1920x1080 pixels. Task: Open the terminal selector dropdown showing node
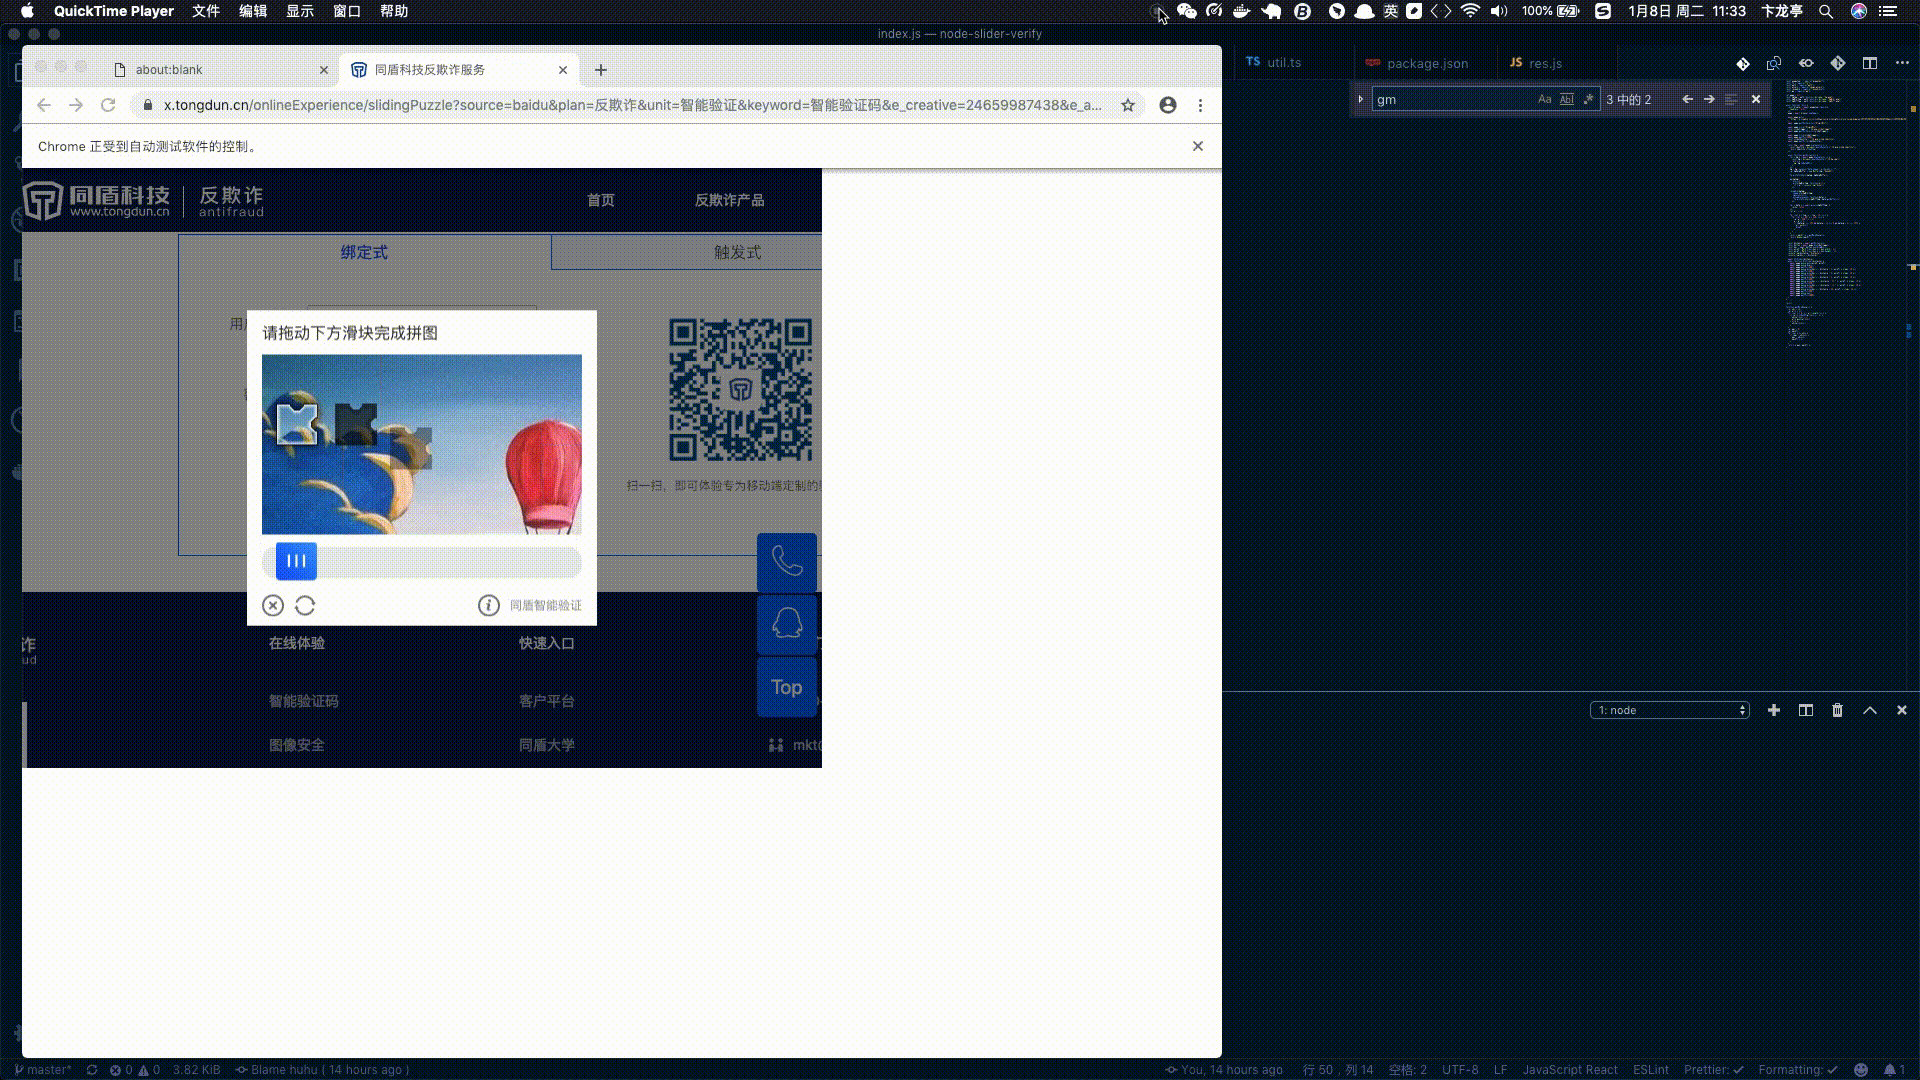(1669, 710)
